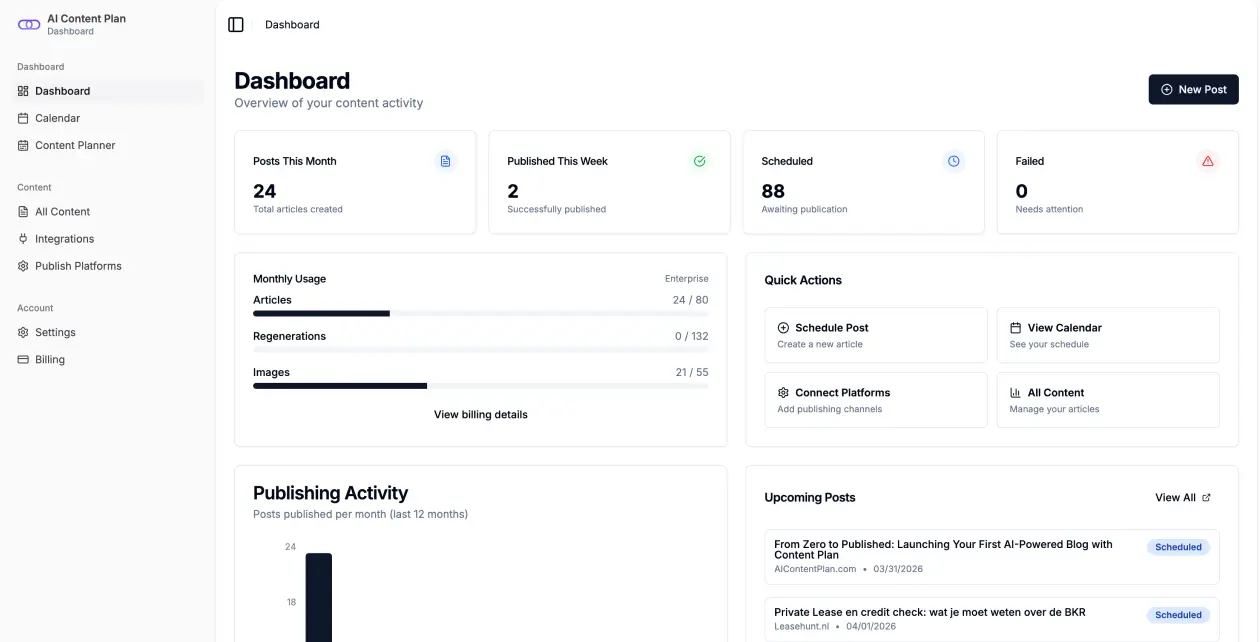The height and width of the screenshot is (642, 1260).
Task: Click the Connect Platforms gear icon
Action: (x=784, y=393)
